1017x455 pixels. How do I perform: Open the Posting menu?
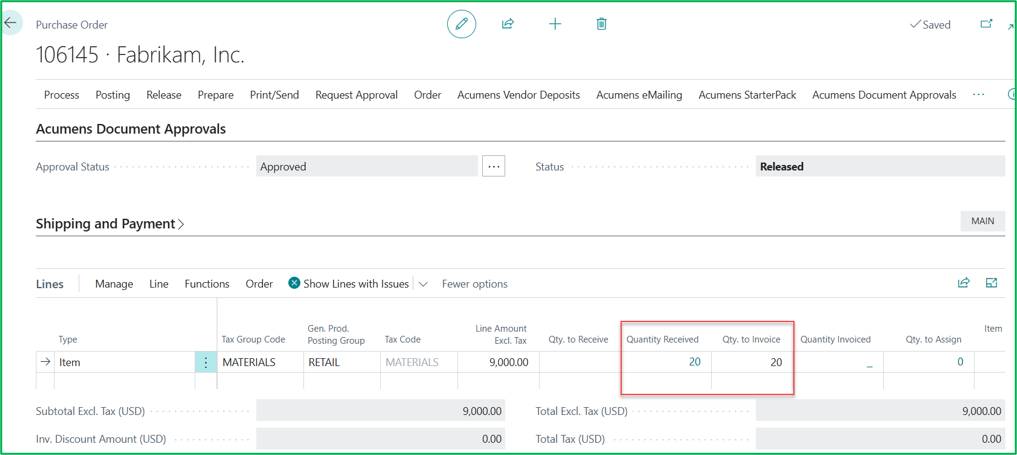113,95
